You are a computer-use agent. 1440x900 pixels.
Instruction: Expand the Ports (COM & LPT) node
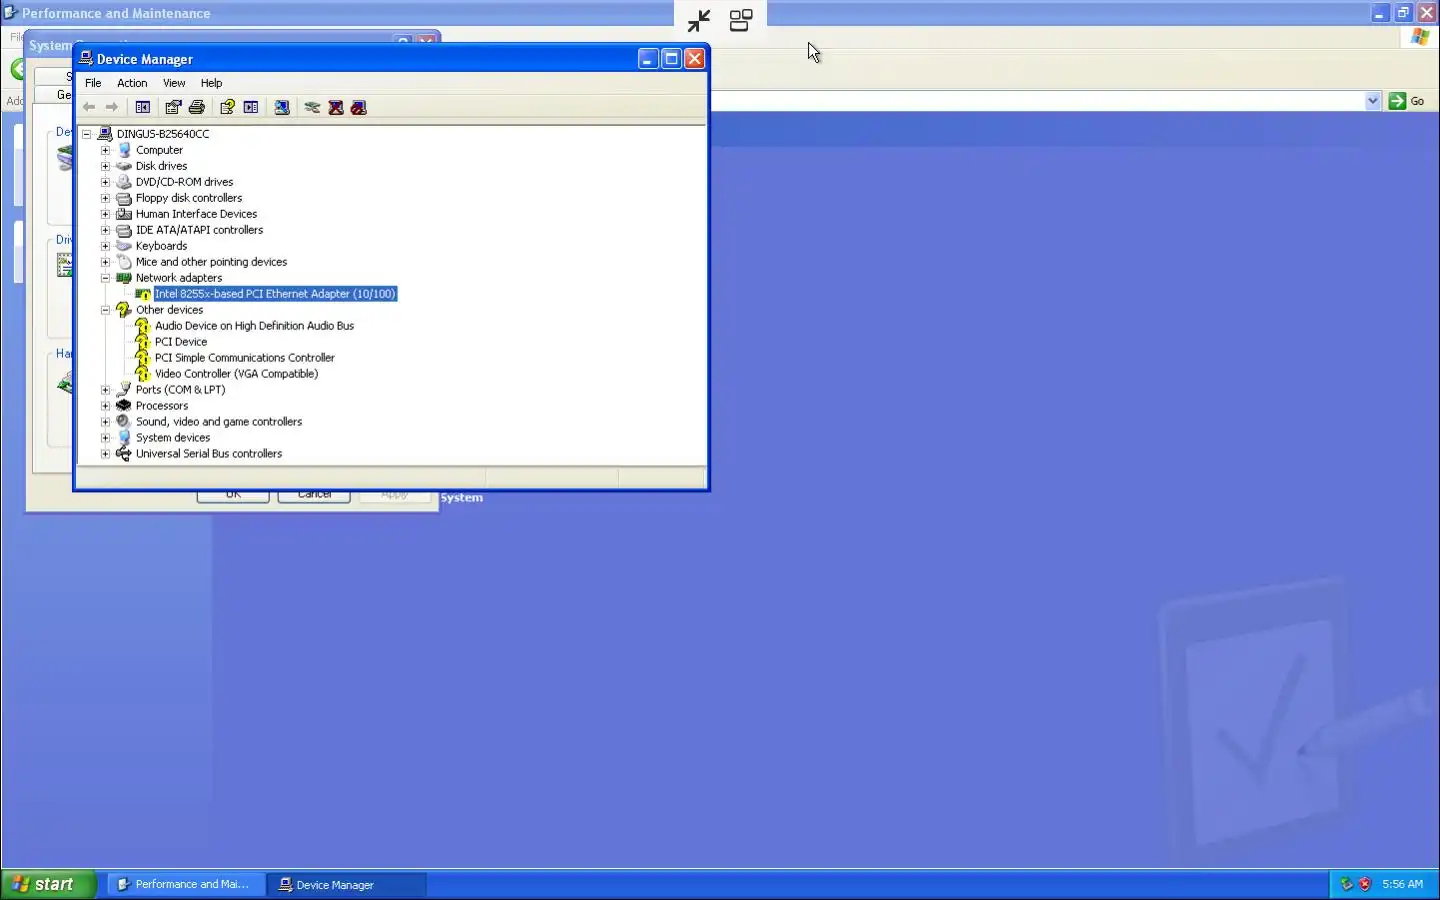click(106, 390)
